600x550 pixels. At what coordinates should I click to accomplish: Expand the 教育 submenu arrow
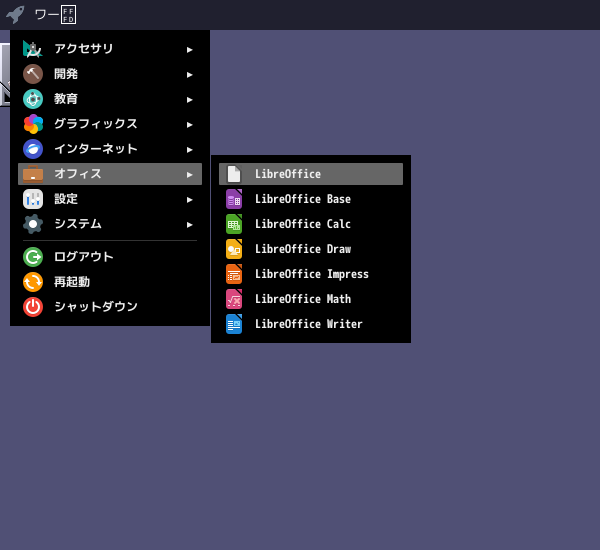pyautogui.click(x=189, y=100)
